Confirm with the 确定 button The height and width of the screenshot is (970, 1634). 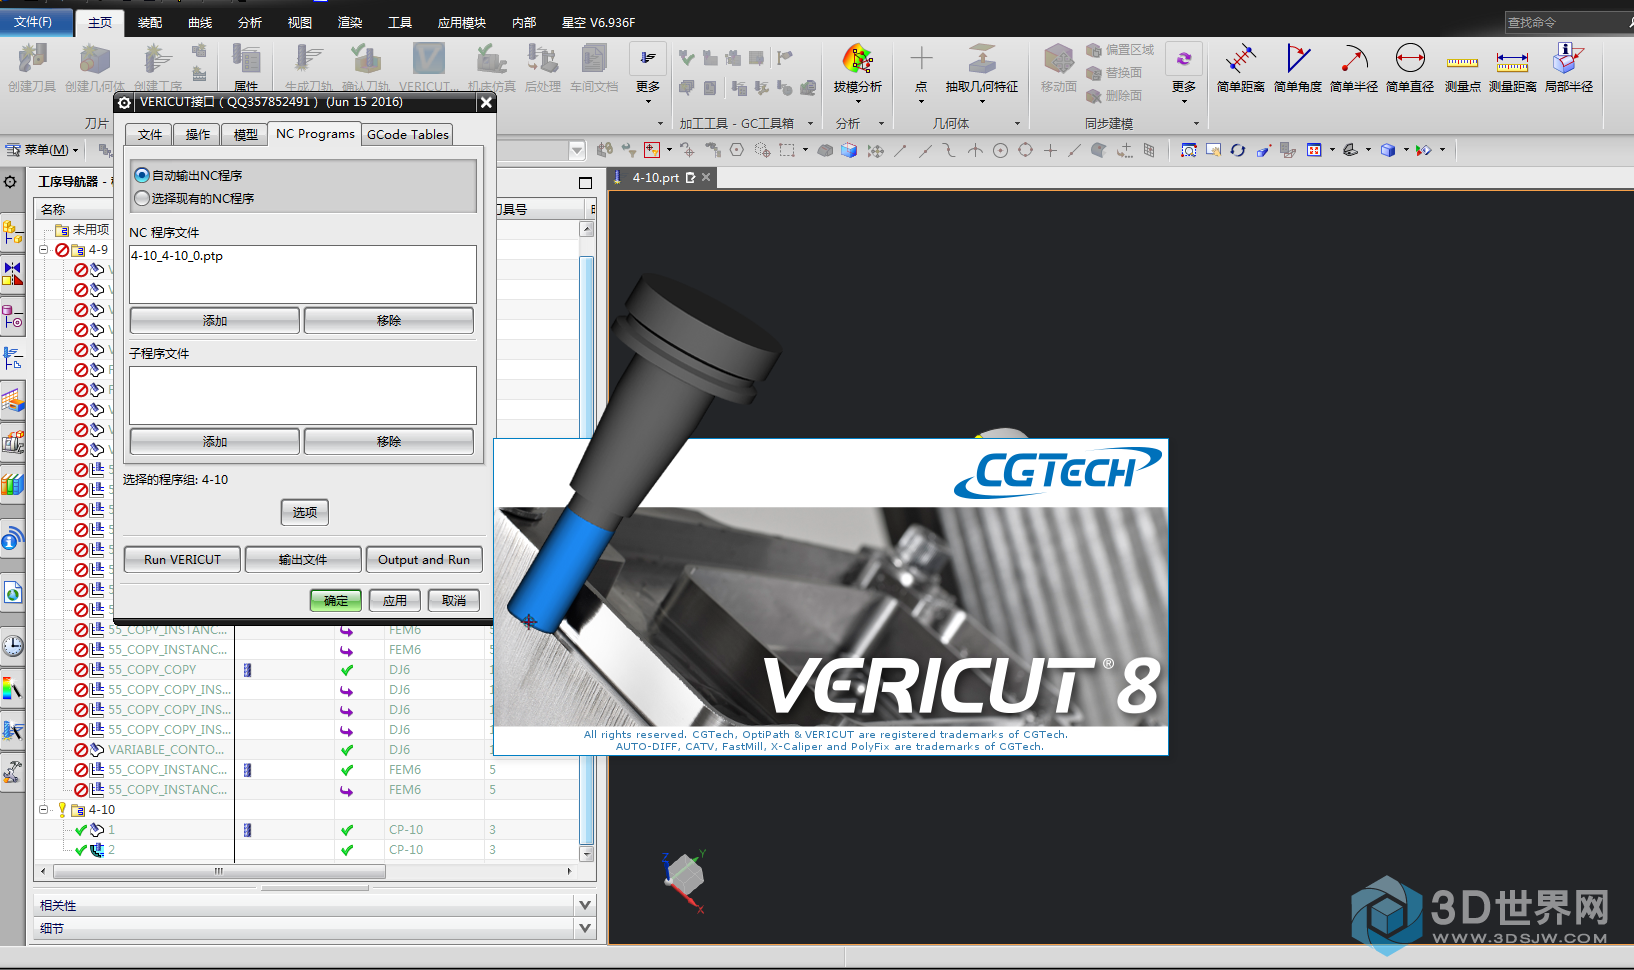coord(336,600)
